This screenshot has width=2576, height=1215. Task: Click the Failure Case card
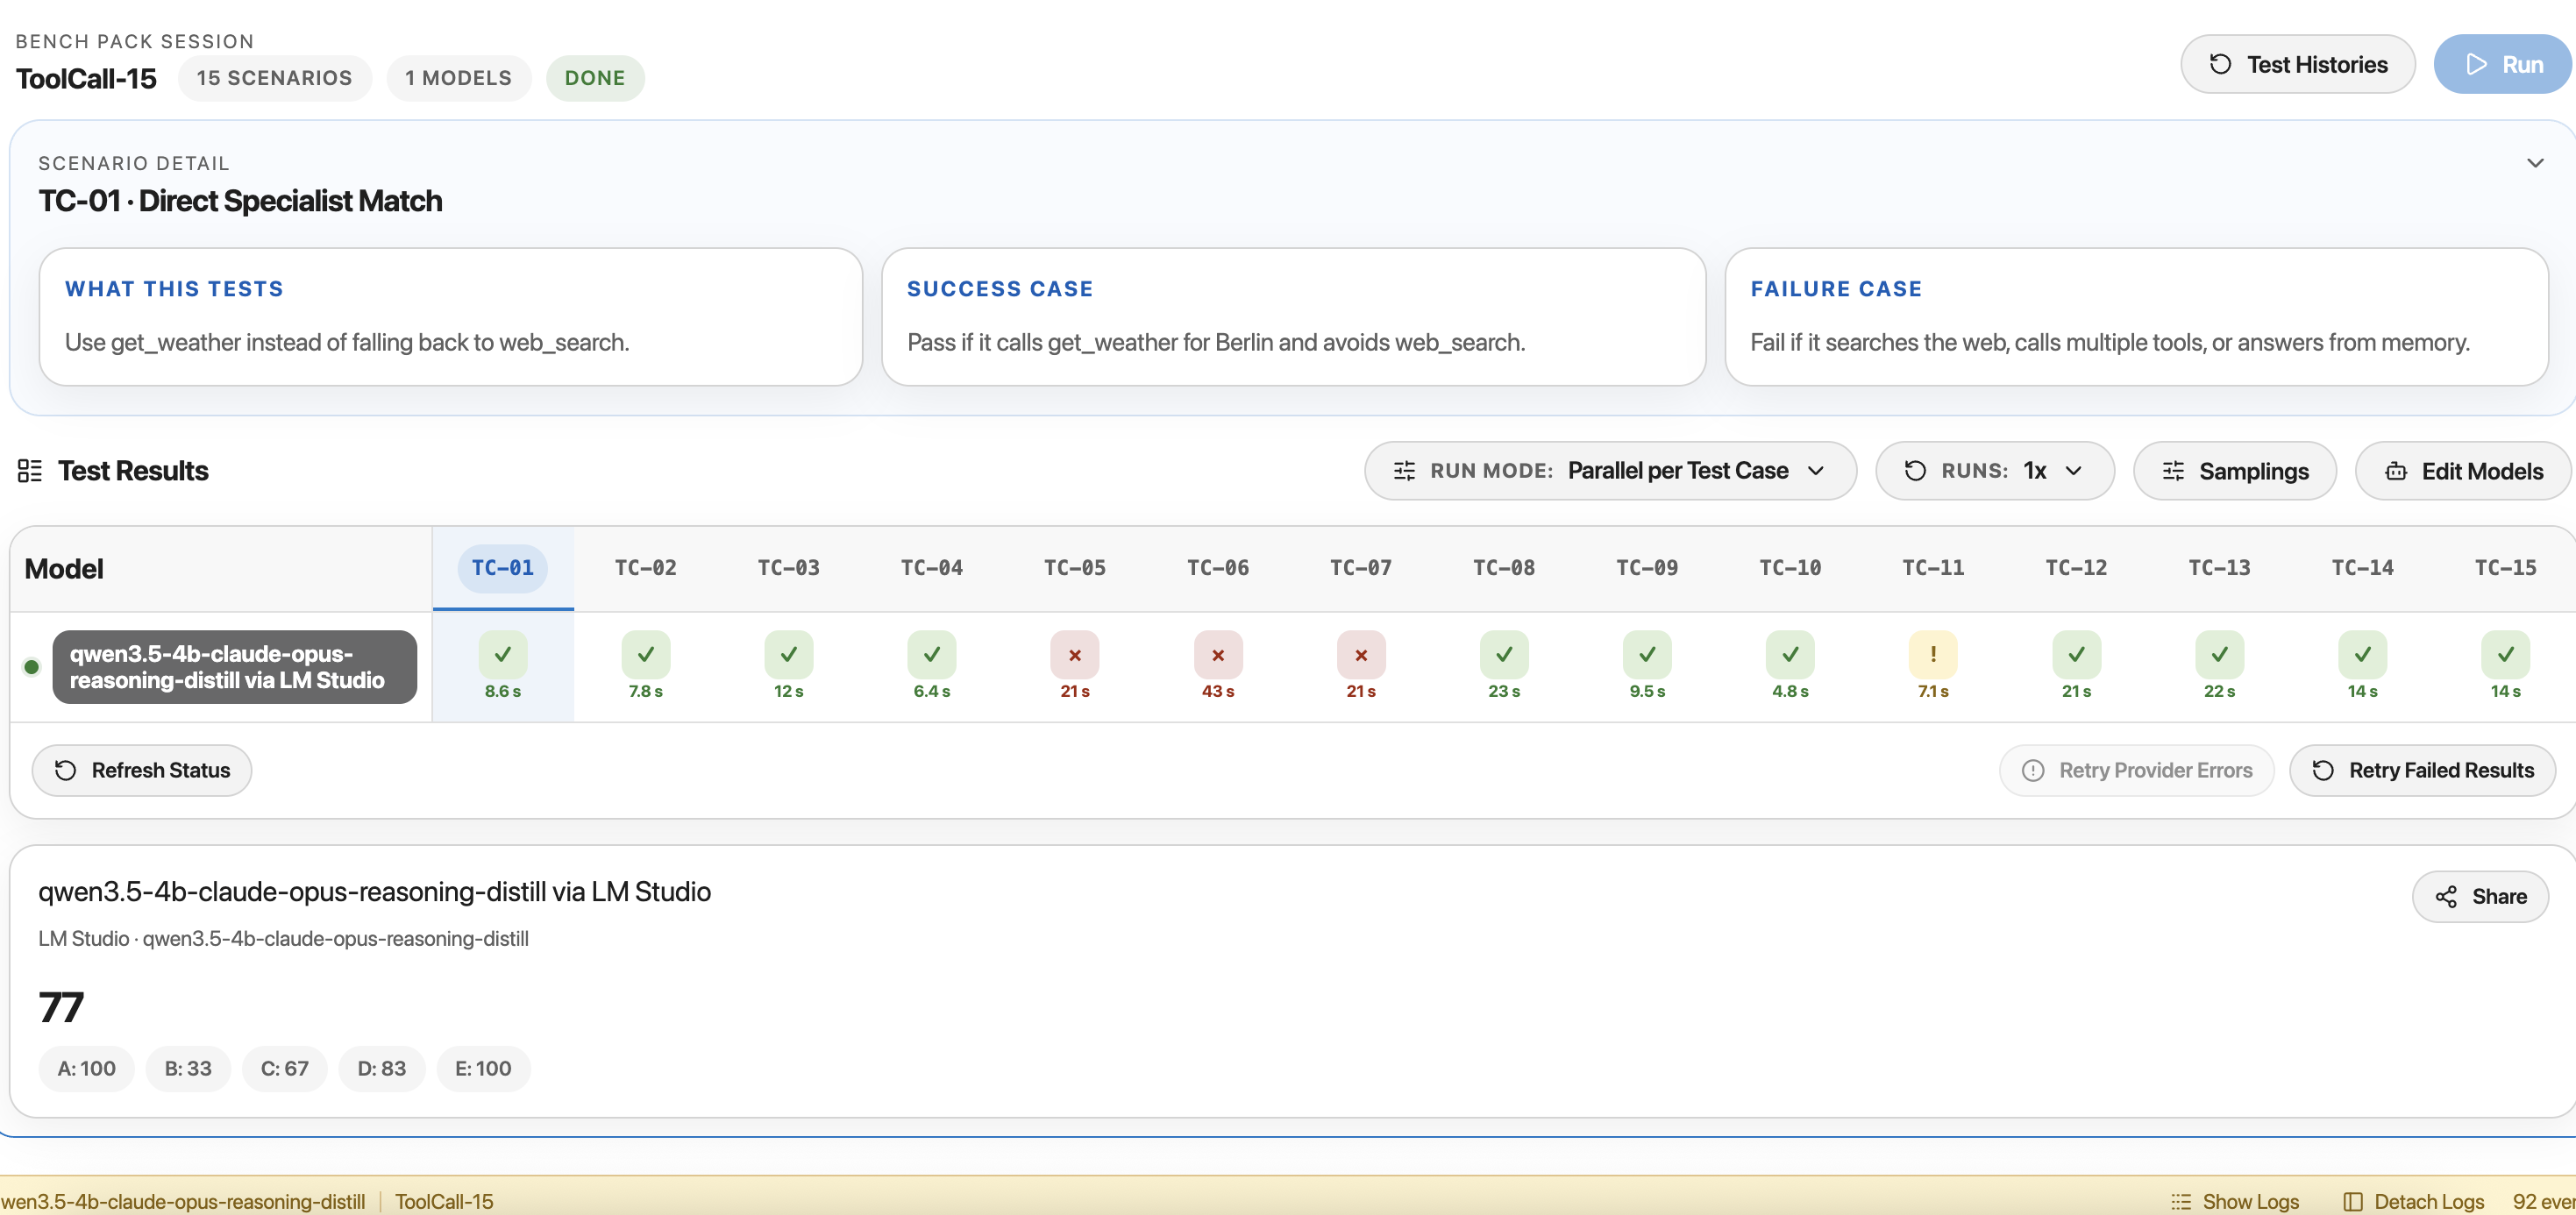2136,317
